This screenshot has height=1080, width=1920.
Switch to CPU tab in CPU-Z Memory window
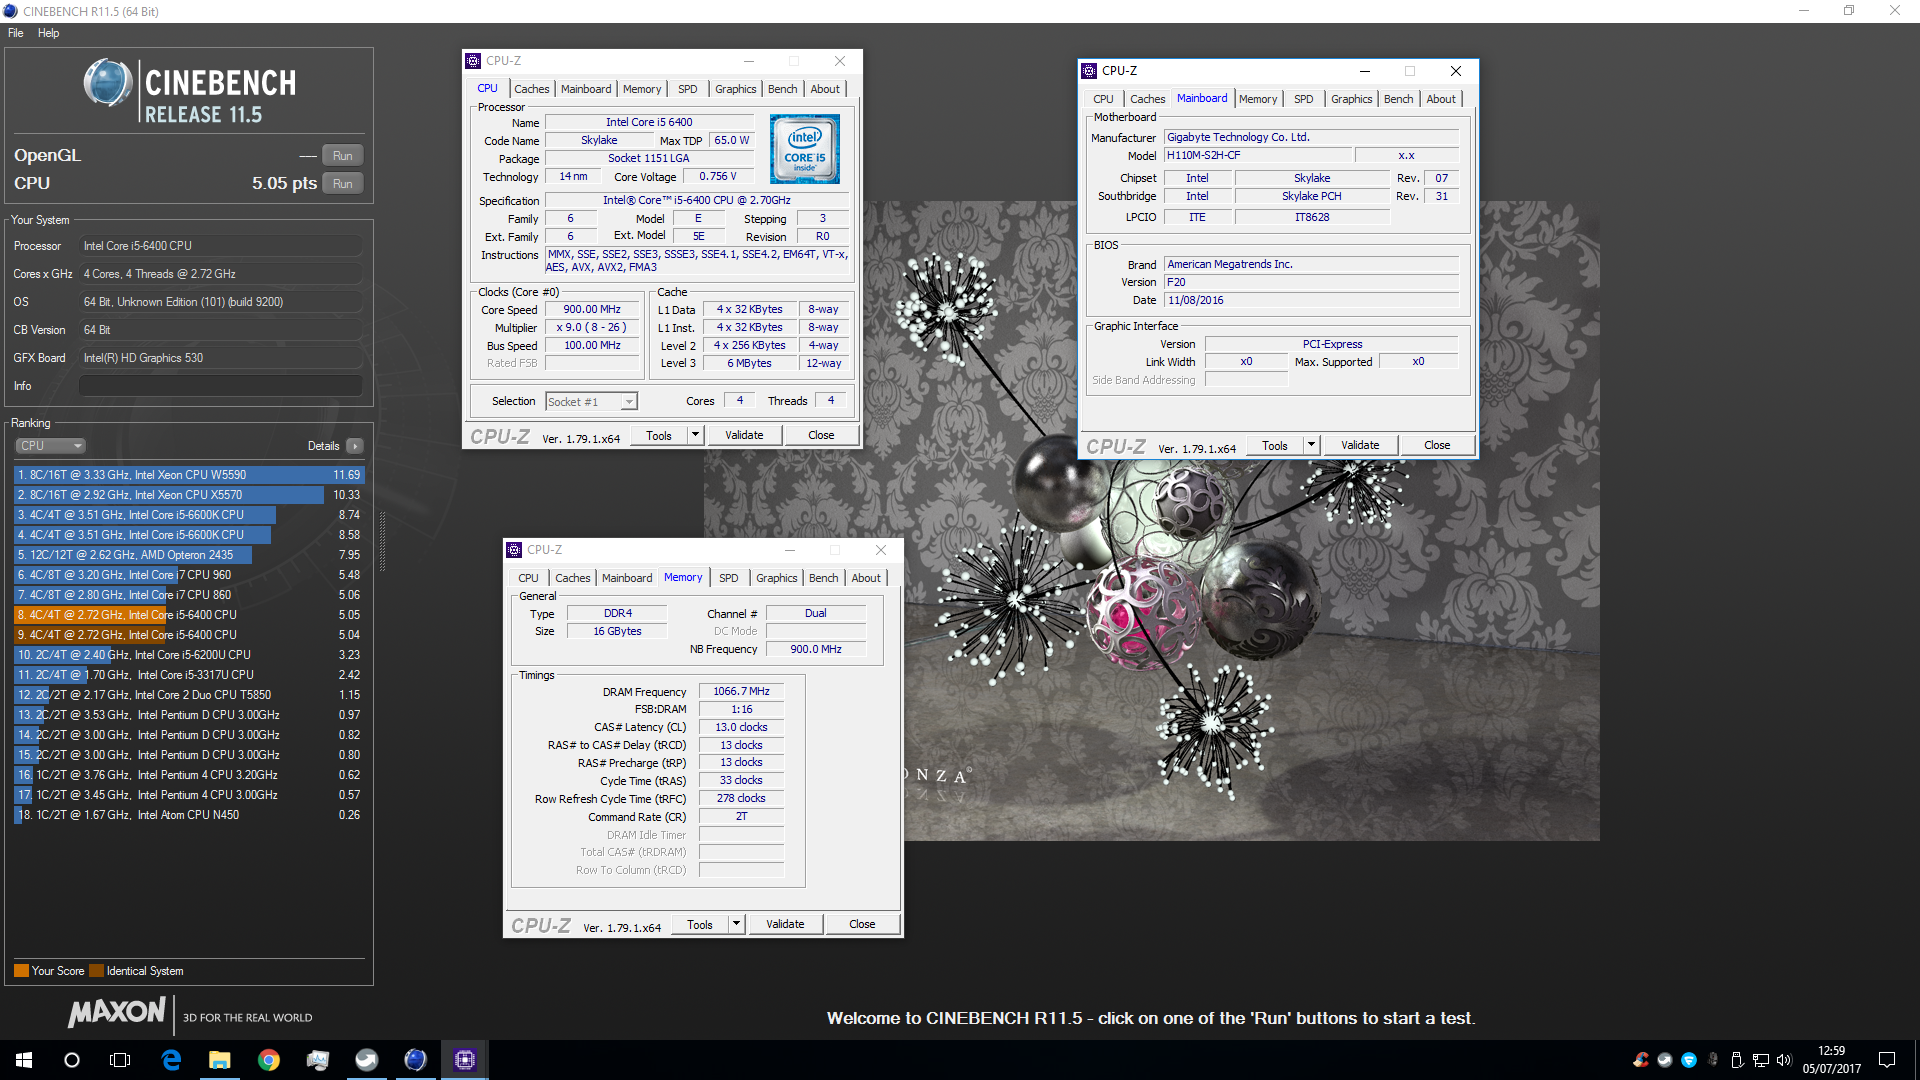click(x=528, y=578)
